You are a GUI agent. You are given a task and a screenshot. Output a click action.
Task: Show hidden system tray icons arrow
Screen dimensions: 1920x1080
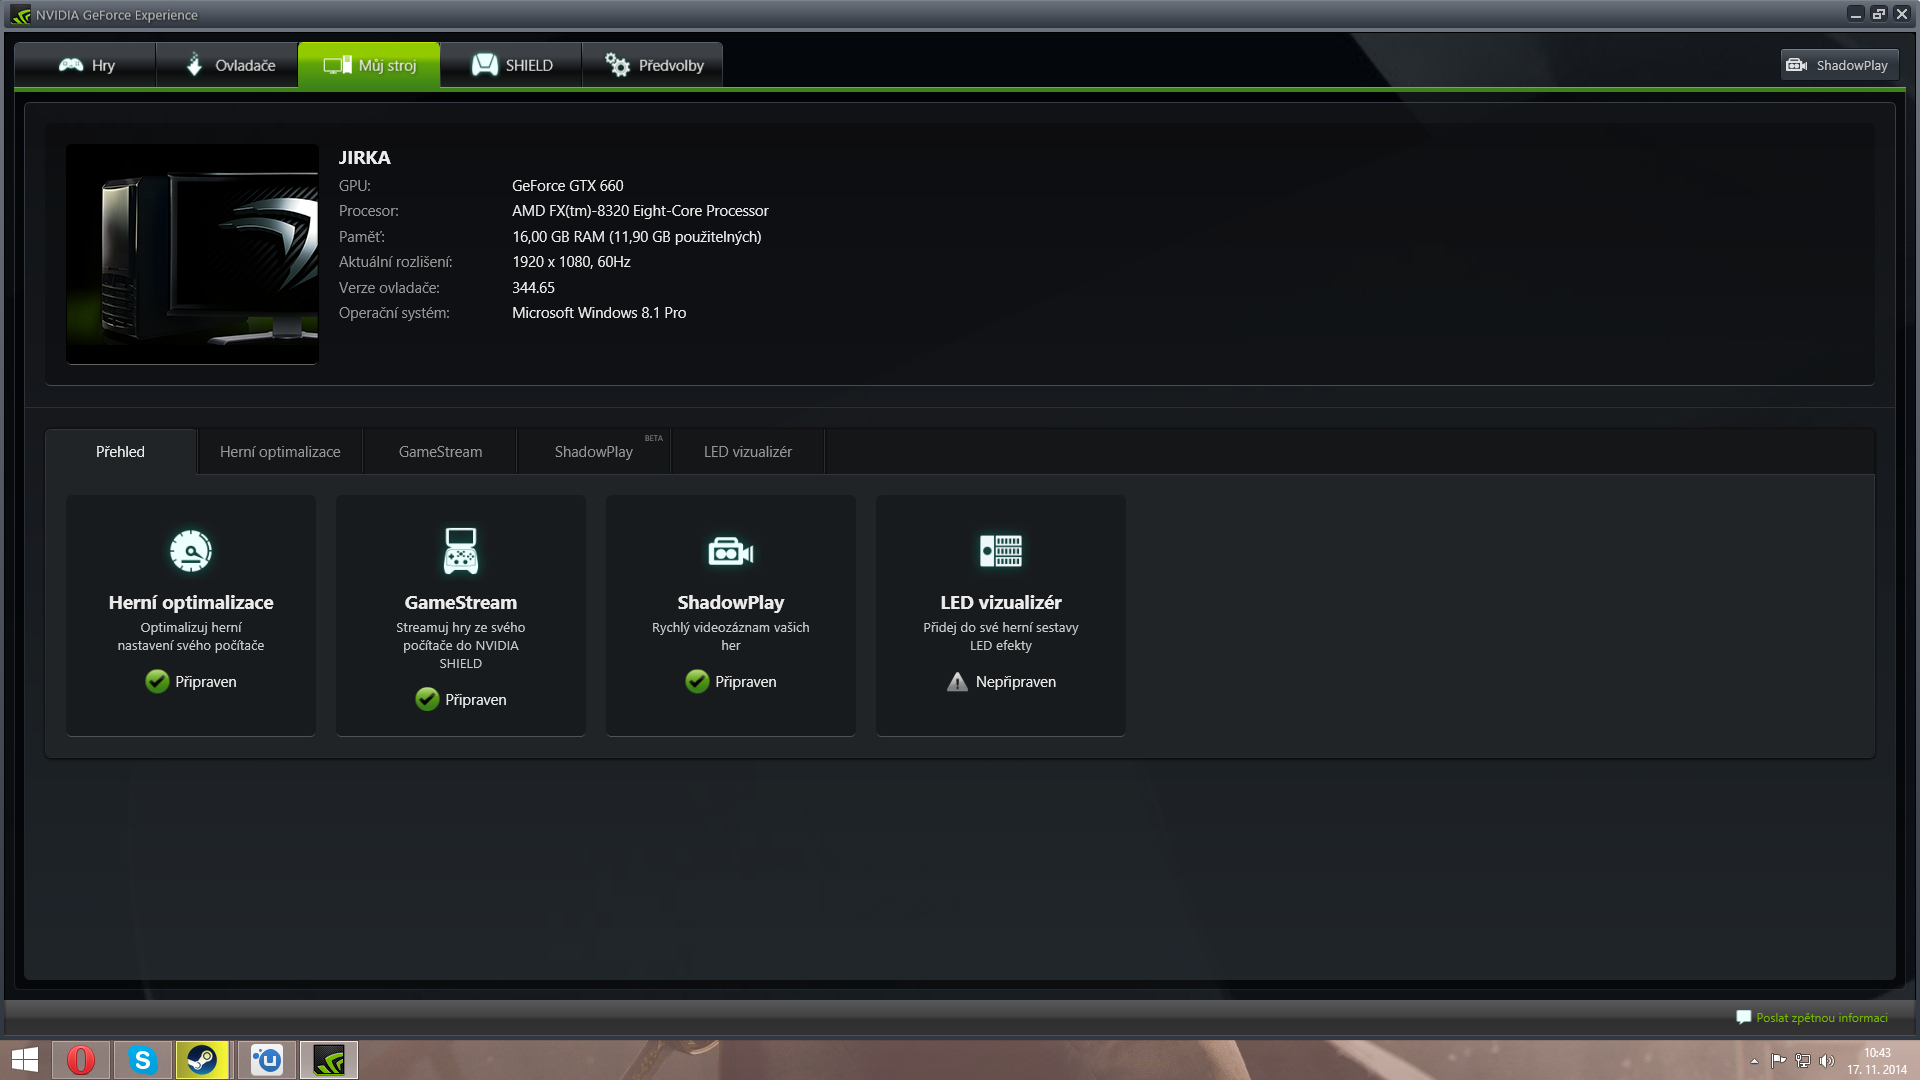pyautogui.click(x=1754, y=1061)
